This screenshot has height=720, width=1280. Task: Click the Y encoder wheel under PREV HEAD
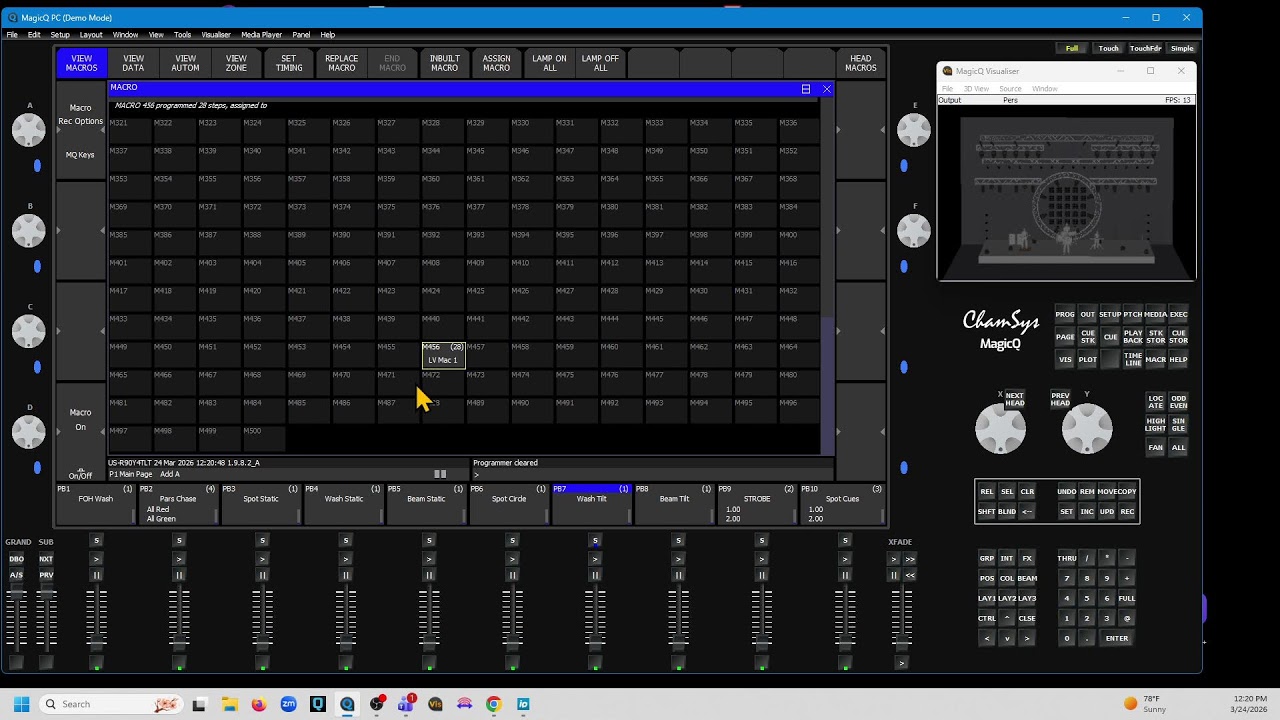(1086, 429)
